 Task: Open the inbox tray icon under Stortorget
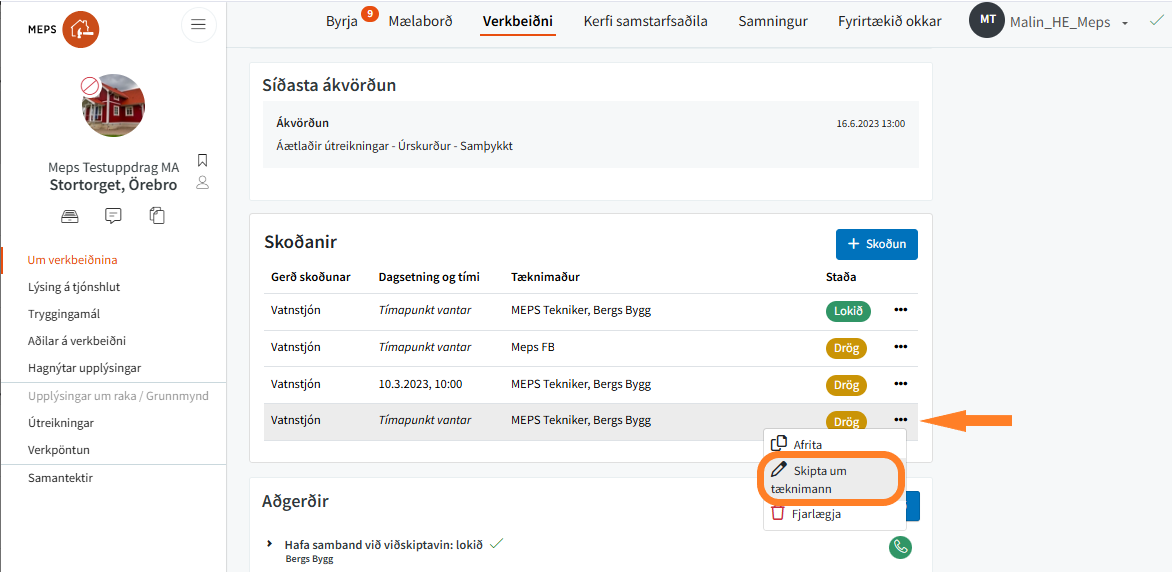70,216
